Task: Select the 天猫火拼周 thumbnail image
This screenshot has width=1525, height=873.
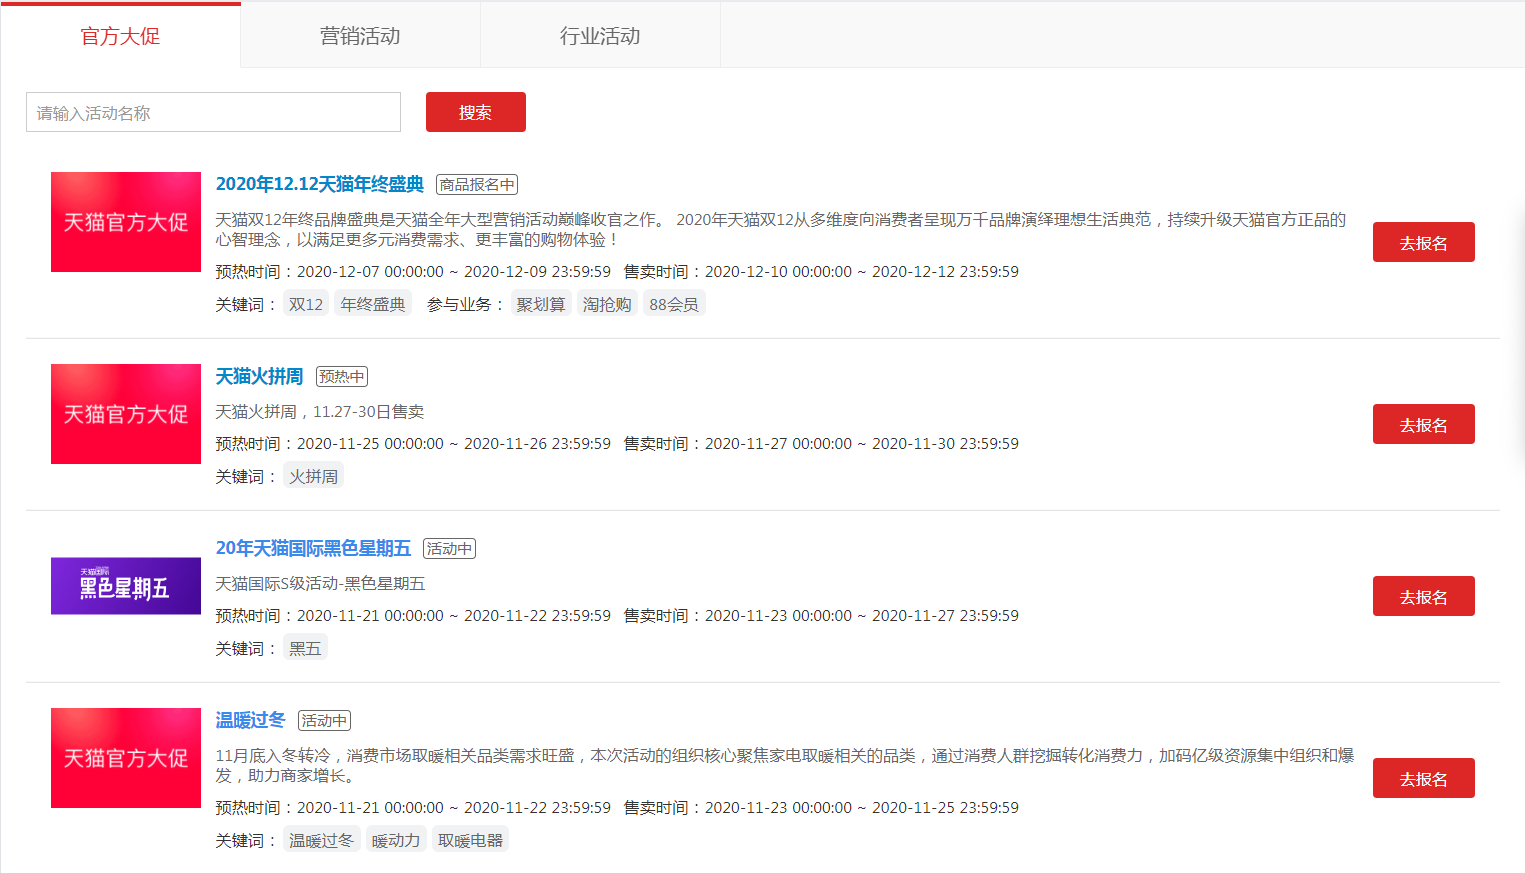Action: [x=126, y=414]
